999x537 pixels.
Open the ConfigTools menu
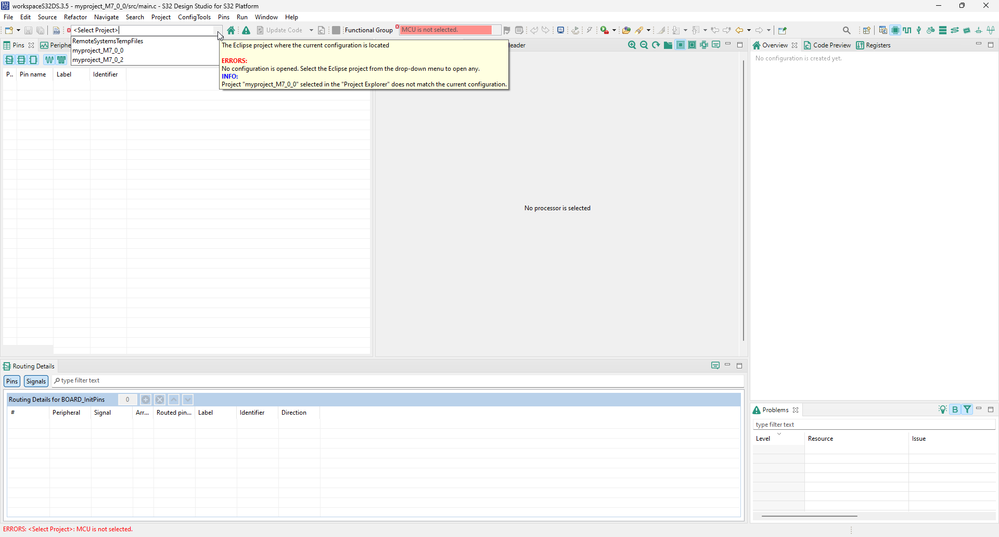click(194, 17)
